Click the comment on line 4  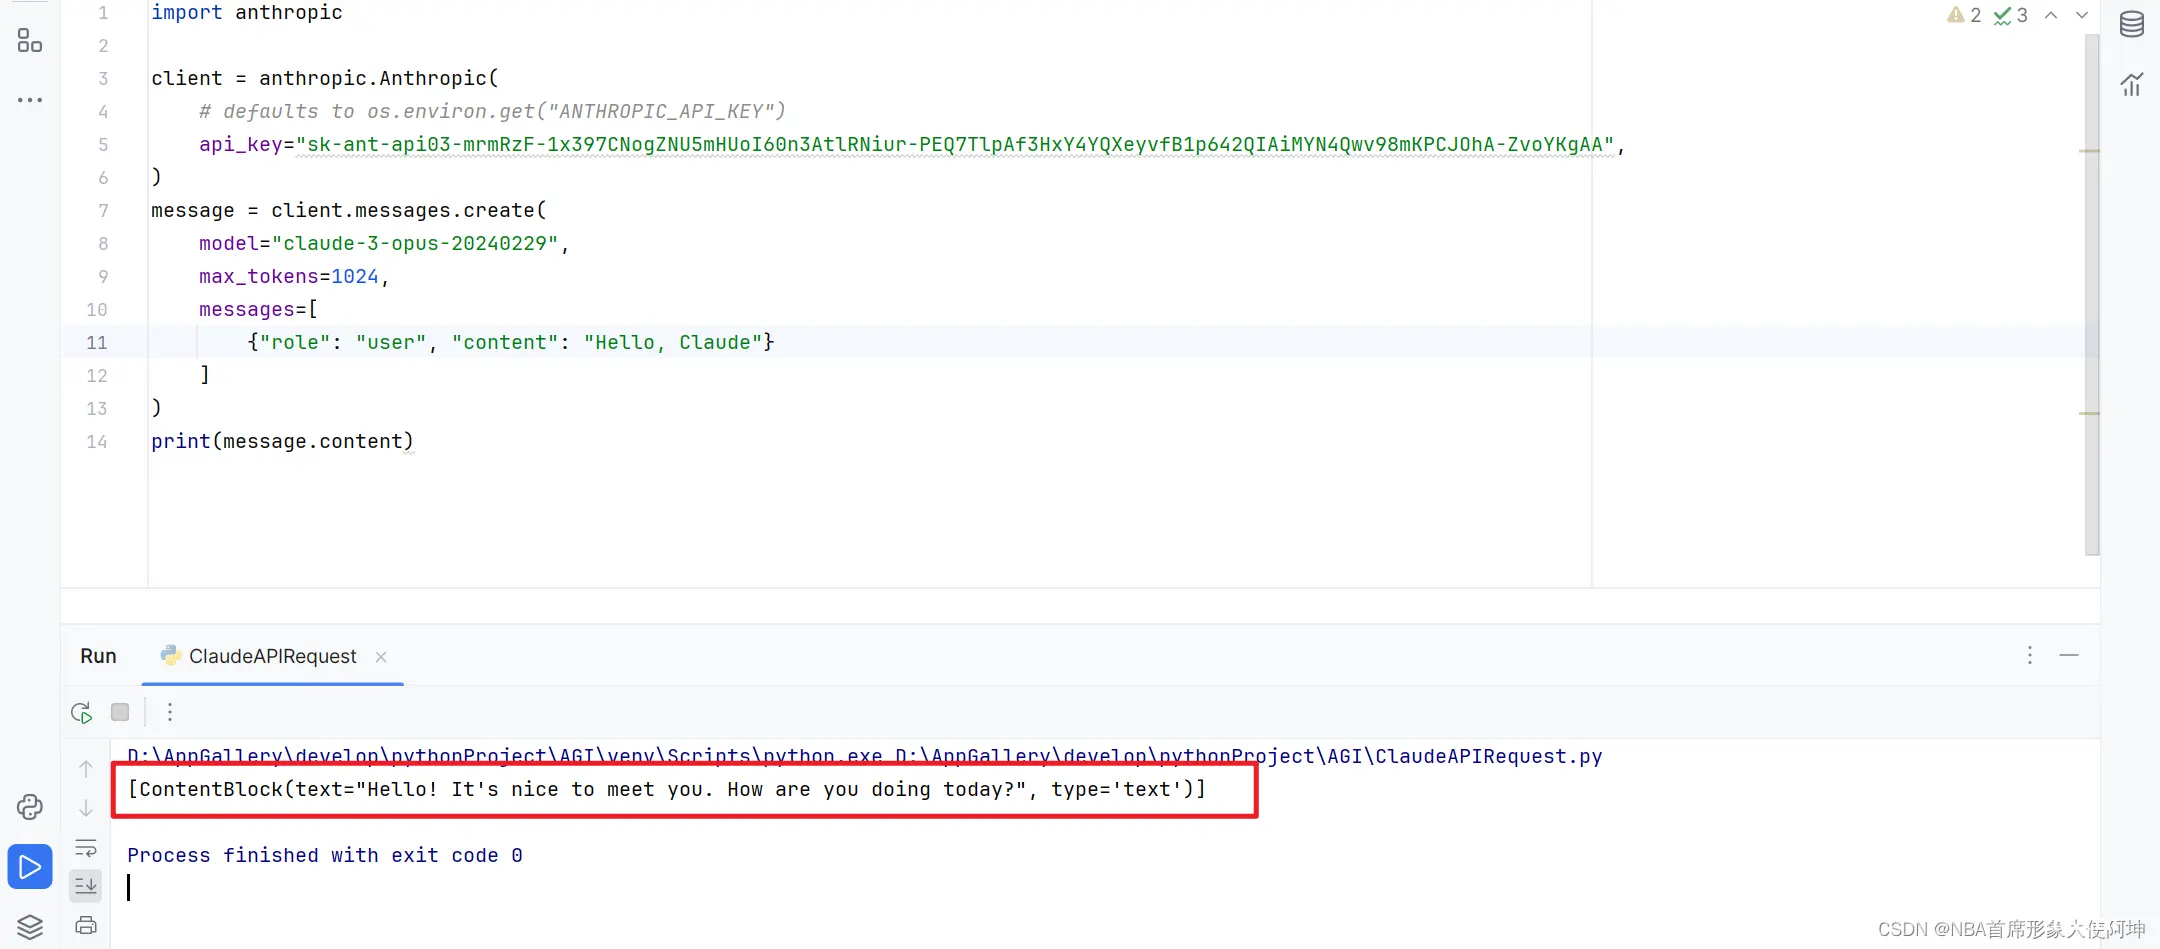(x=492, y=112)
